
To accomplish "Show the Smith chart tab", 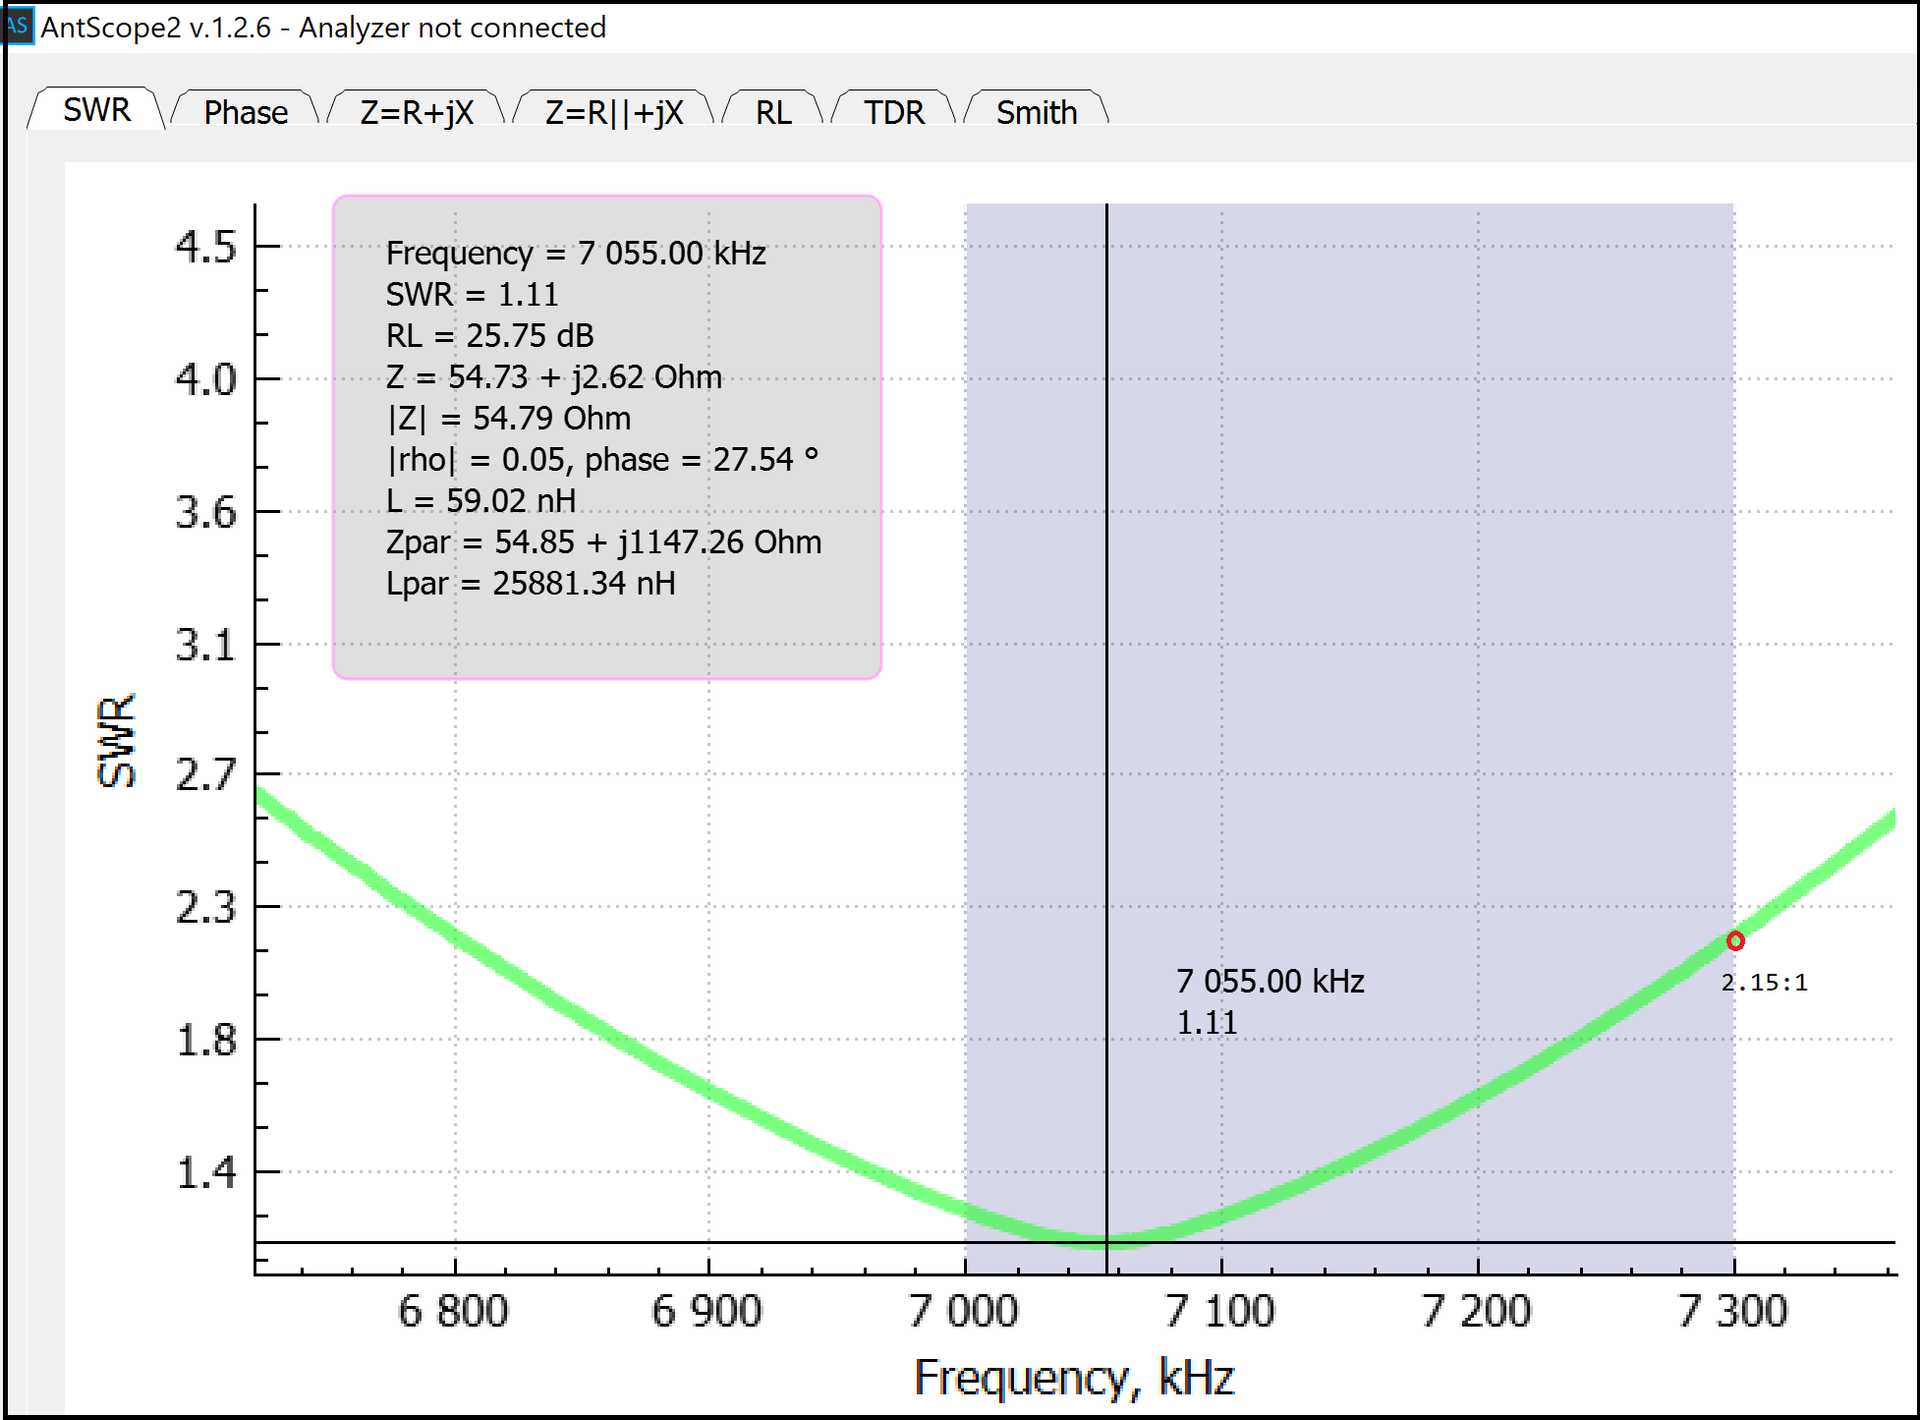I will pyautogui.click(x=1036, y=112).
